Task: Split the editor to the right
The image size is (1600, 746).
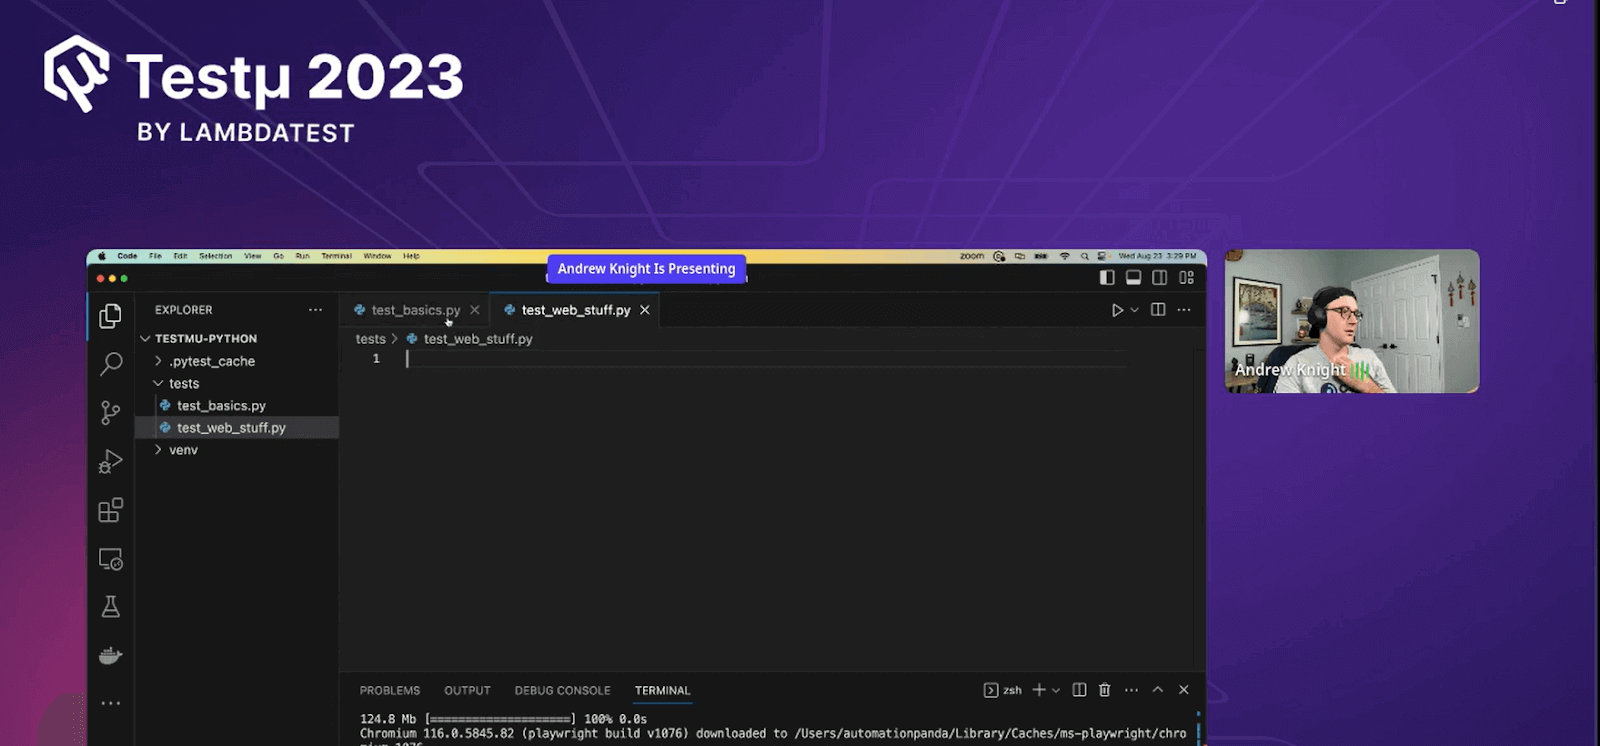Action: click(x=1158, y=310)
